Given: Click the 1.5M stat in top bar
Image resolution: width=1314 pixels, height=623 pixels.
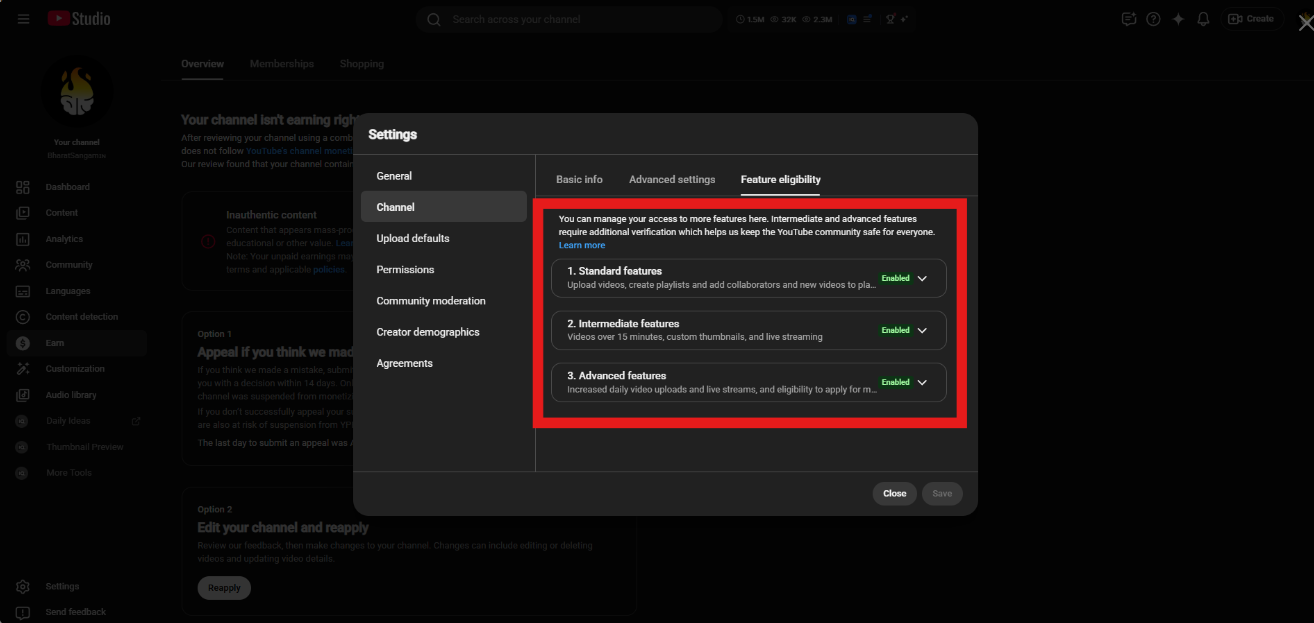Looking at the screenshot, I should [750, 19].
